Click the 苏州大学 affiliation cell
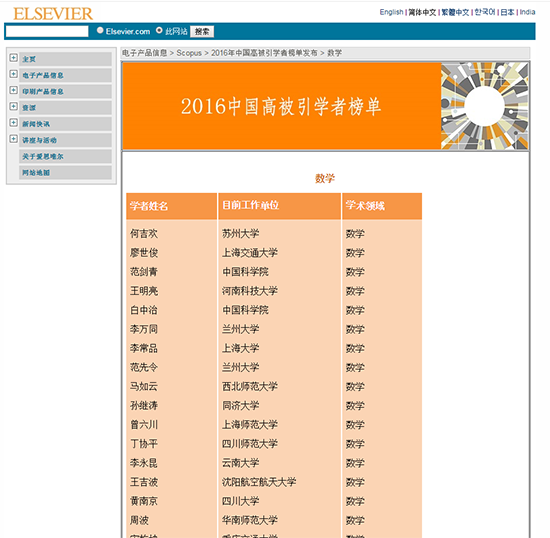 click(x=241, y=234)
